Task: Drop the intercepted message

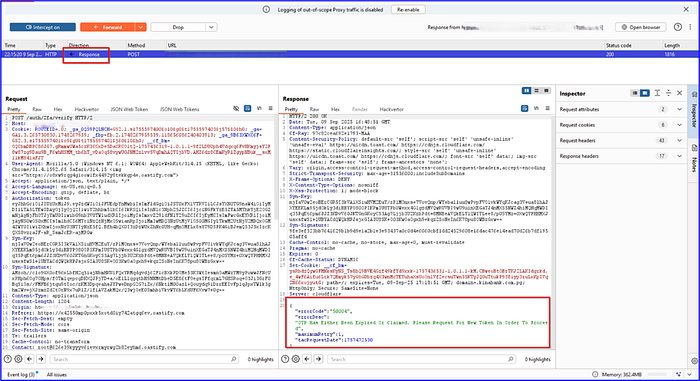Action: [x=178, y=27]
